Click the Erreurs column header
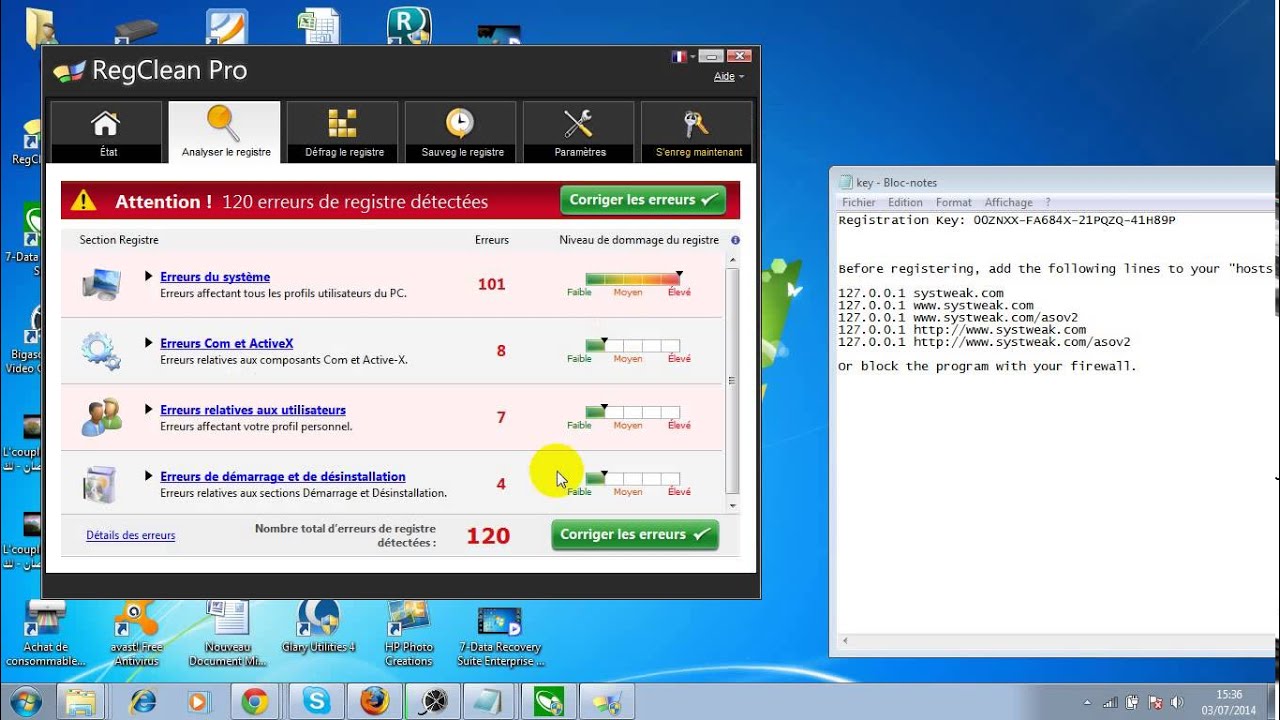This screenshot has width=1280, height=720. coord(491,240)
